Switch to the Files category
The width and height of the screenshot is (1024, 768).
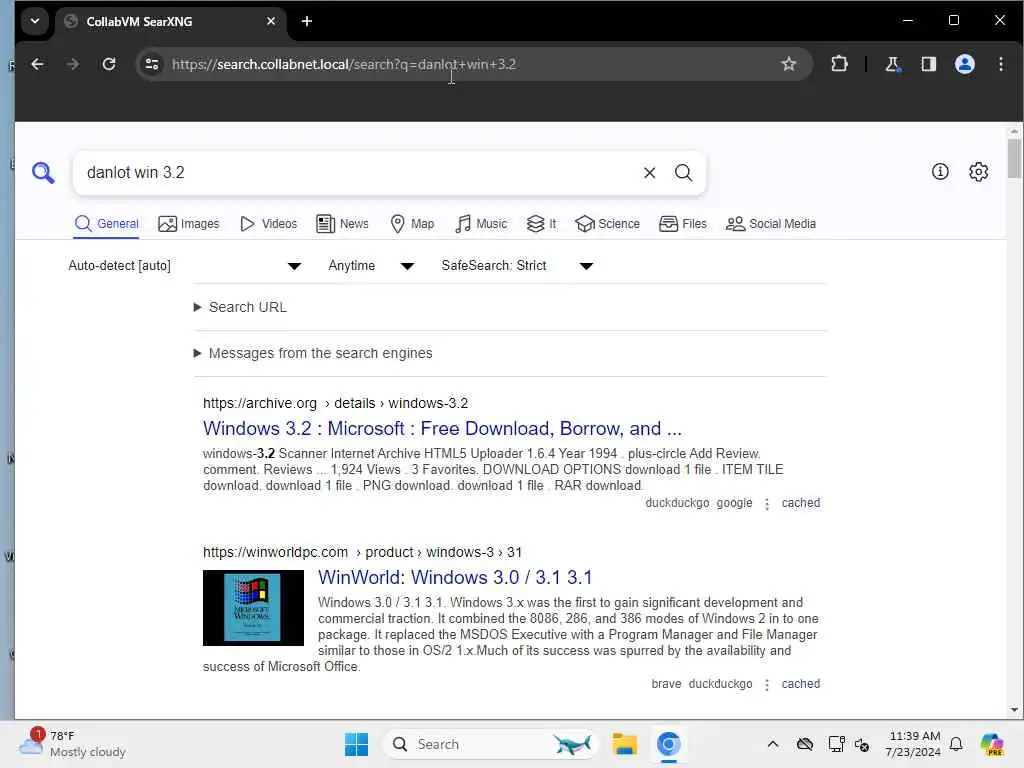(x=683, y=224)
